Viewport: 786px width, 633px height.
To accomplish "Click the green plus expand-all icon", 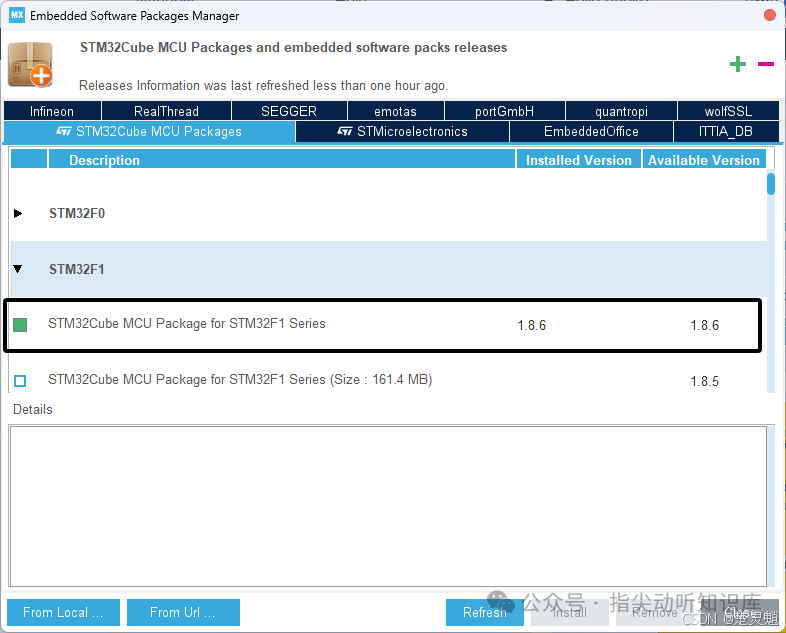I will (737, 64).
